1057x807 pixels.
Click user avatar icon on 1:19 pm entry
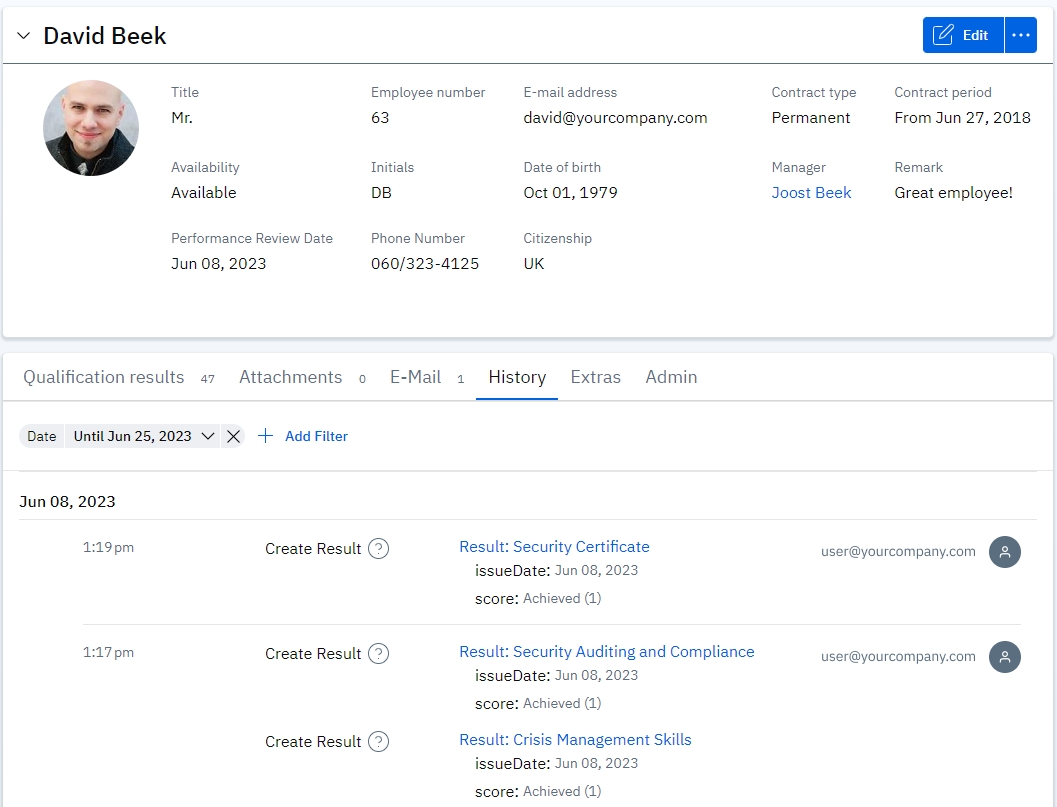tap(1004, 552)
